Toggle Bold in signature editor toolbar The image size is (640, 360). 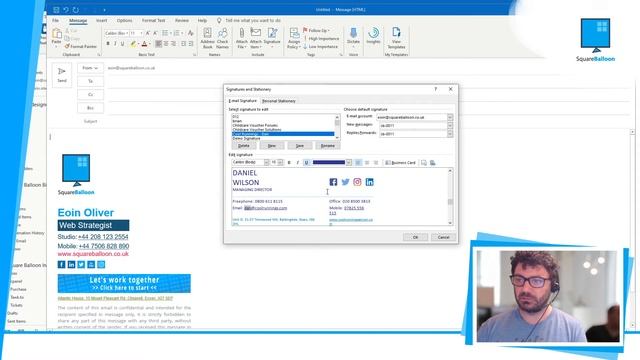[289, 162]
